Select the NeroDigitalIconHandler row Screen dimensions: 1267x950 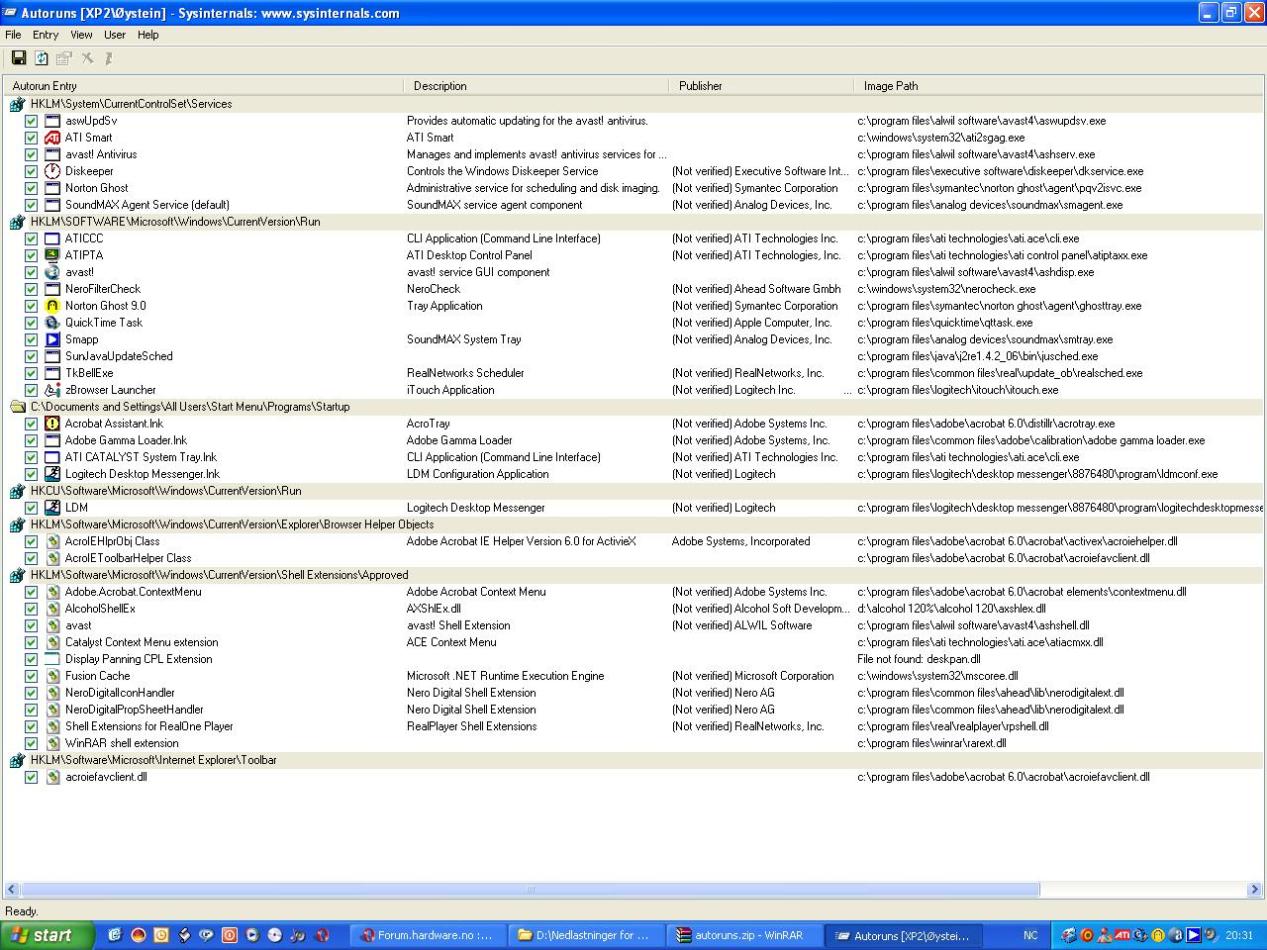pos(634,693)
